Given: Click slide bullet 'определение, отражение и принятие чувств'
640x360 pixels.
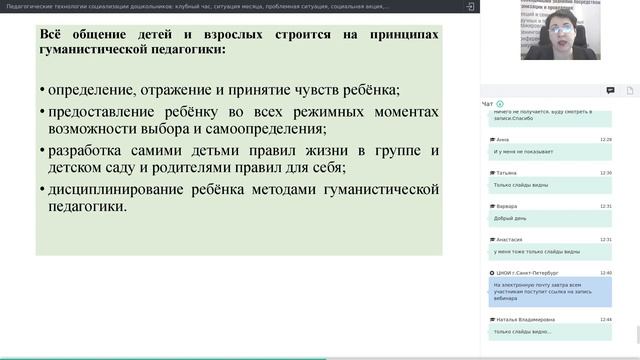Looking at the screenshot, I should (x=224, y=90).
